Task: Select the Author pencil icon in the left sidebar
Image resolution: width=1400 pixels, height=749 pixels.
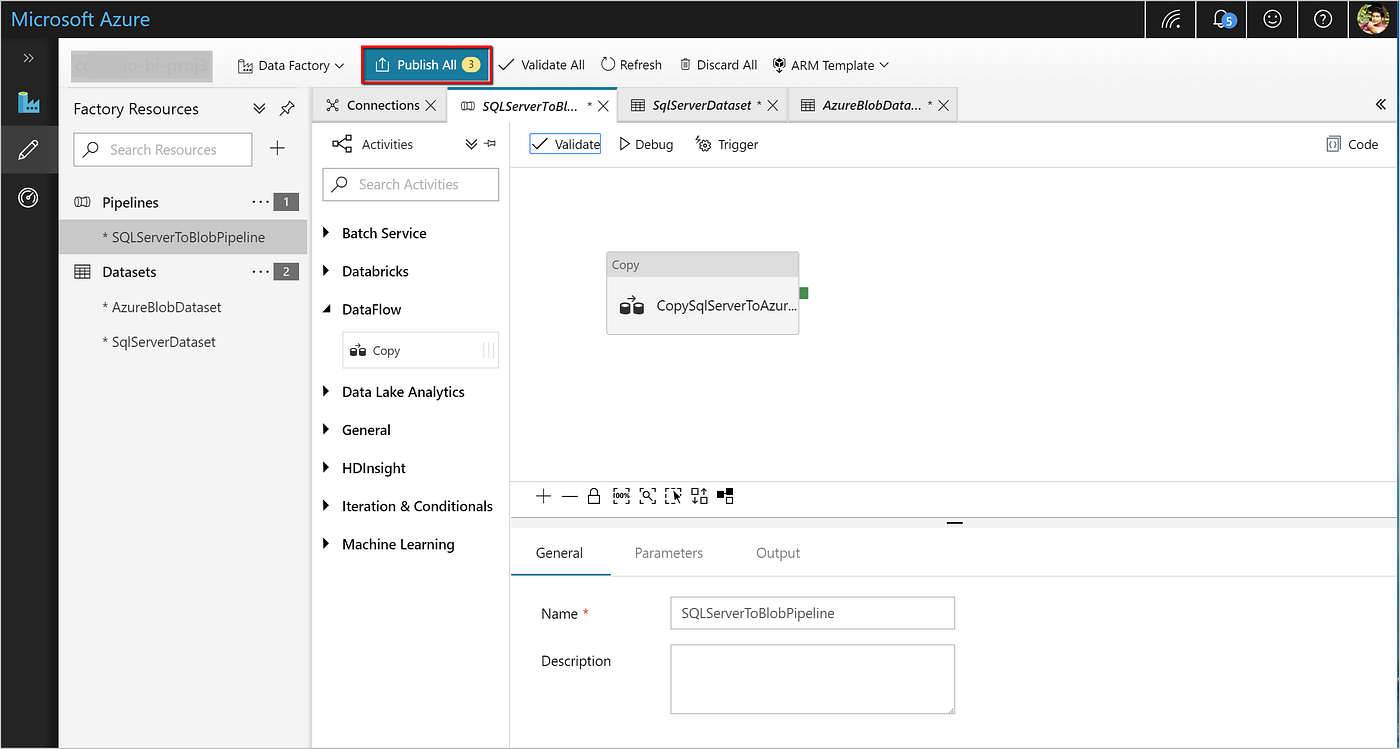Action: point(29,151)
